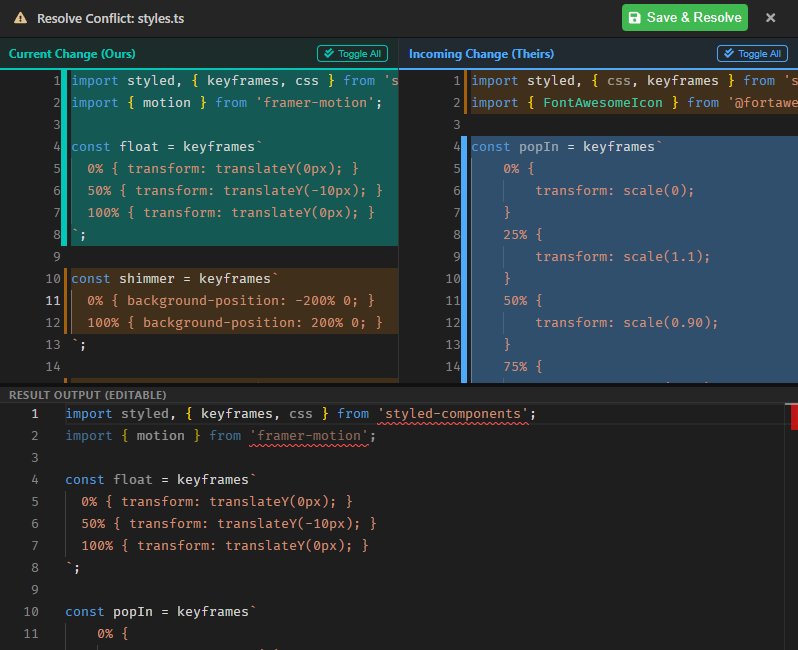Click the 'transform: scale(0.90);' line in the Theirs pane
The image size is (798, 650).
[x=626, y=323]
